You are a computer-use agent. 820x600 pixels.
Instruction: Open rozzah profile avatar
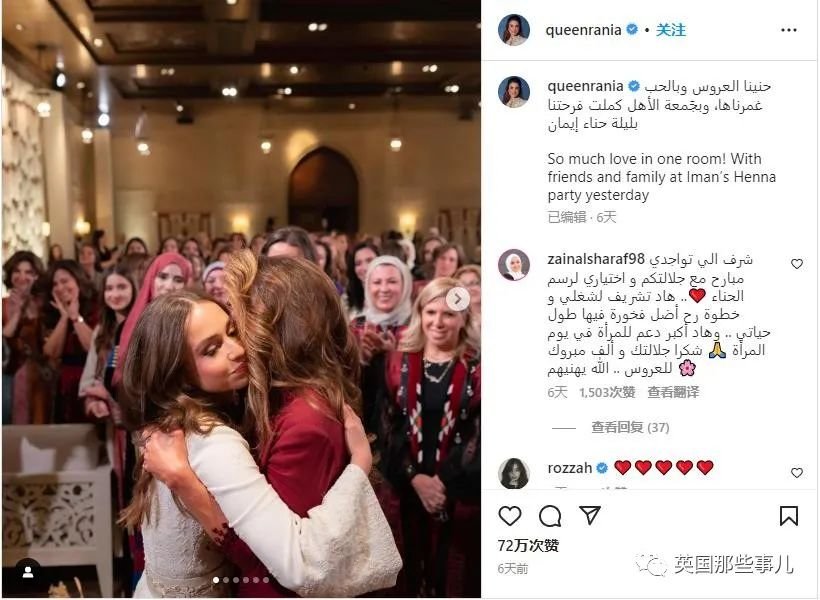pyautogui.click(x=514, y=473)
